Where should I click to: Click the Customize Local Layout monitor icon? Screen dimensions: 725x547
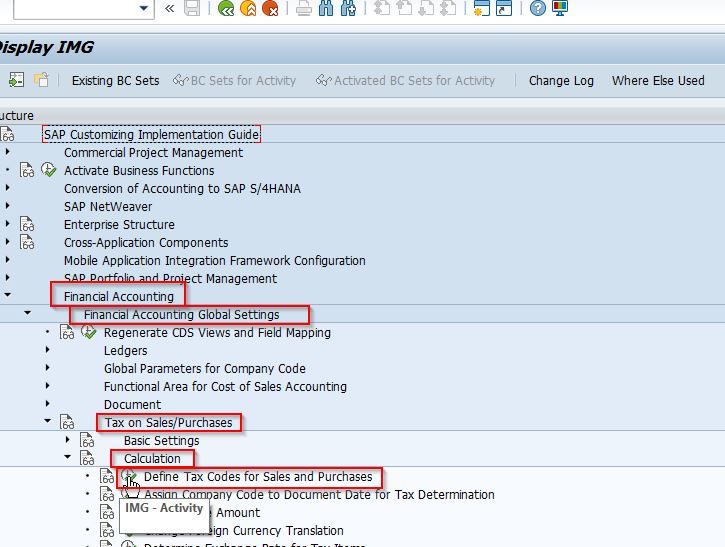pyautogui.click(x=559, y=8)
